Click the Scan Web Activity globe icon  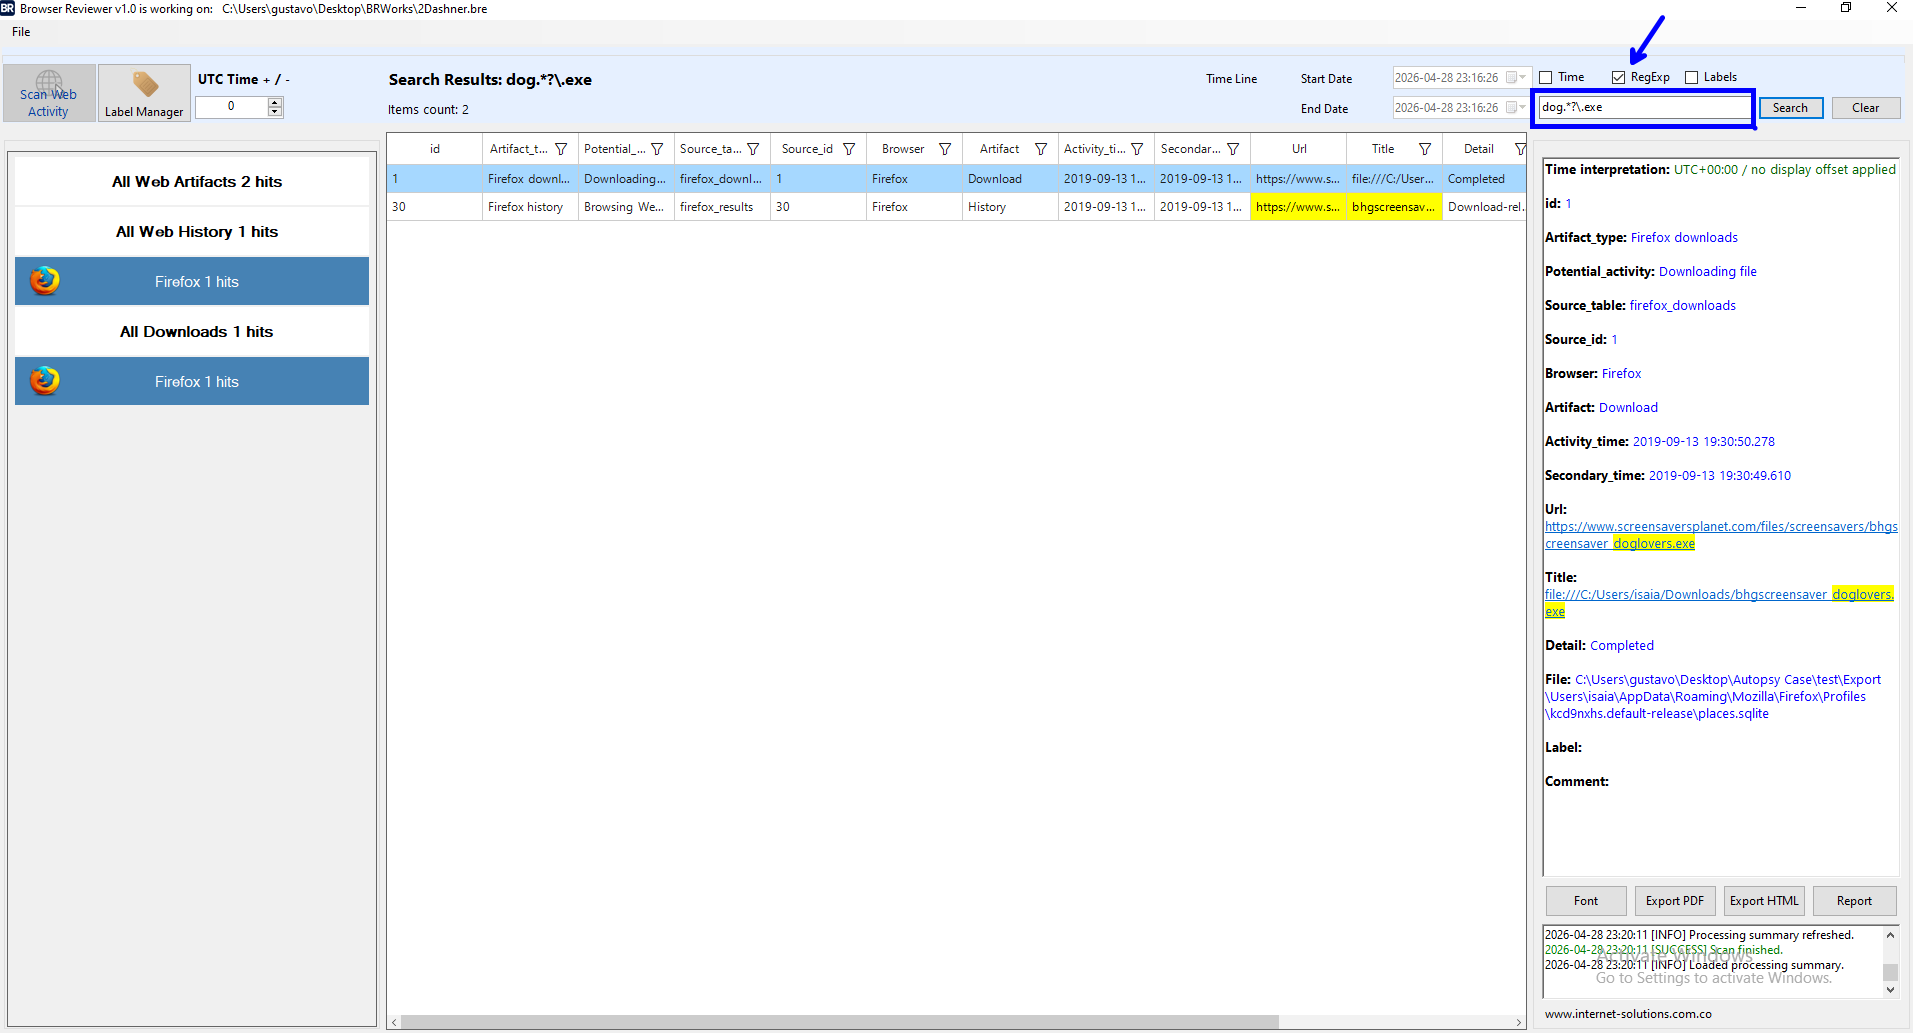[x=49, y=82]
